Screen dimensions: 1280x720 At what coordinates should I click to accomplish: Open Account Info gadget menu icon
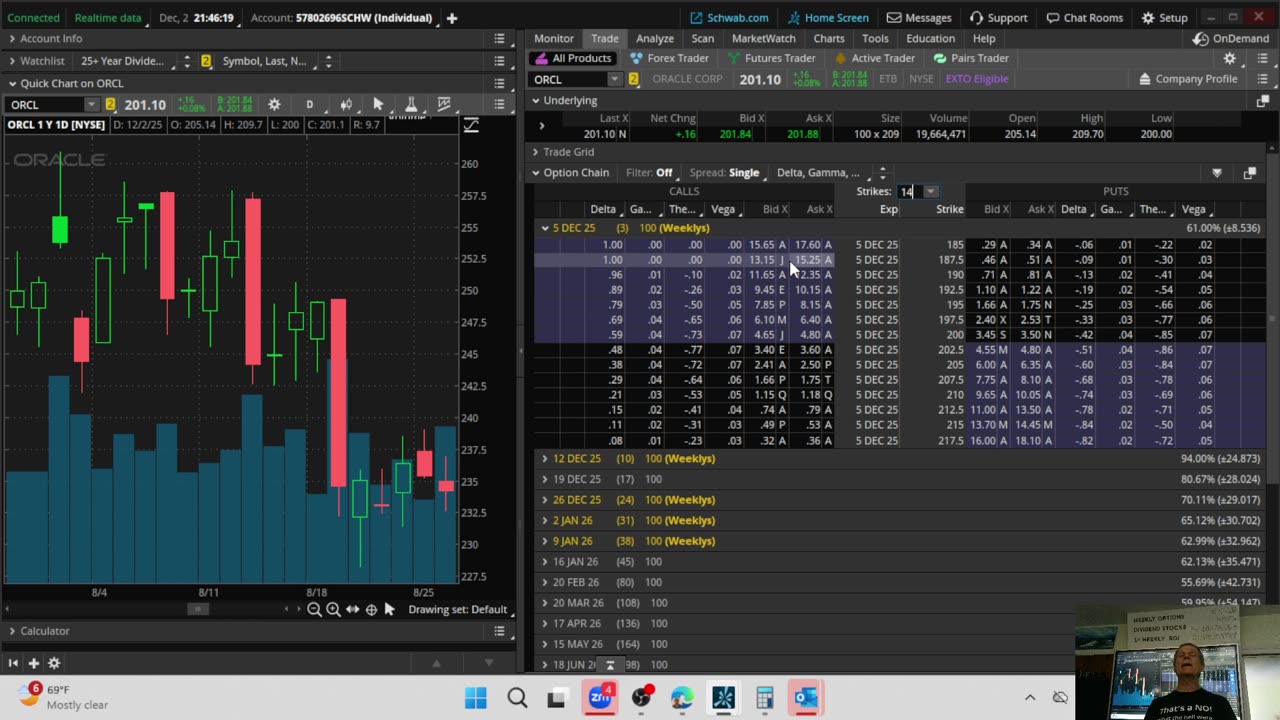[x=499, y=39]
